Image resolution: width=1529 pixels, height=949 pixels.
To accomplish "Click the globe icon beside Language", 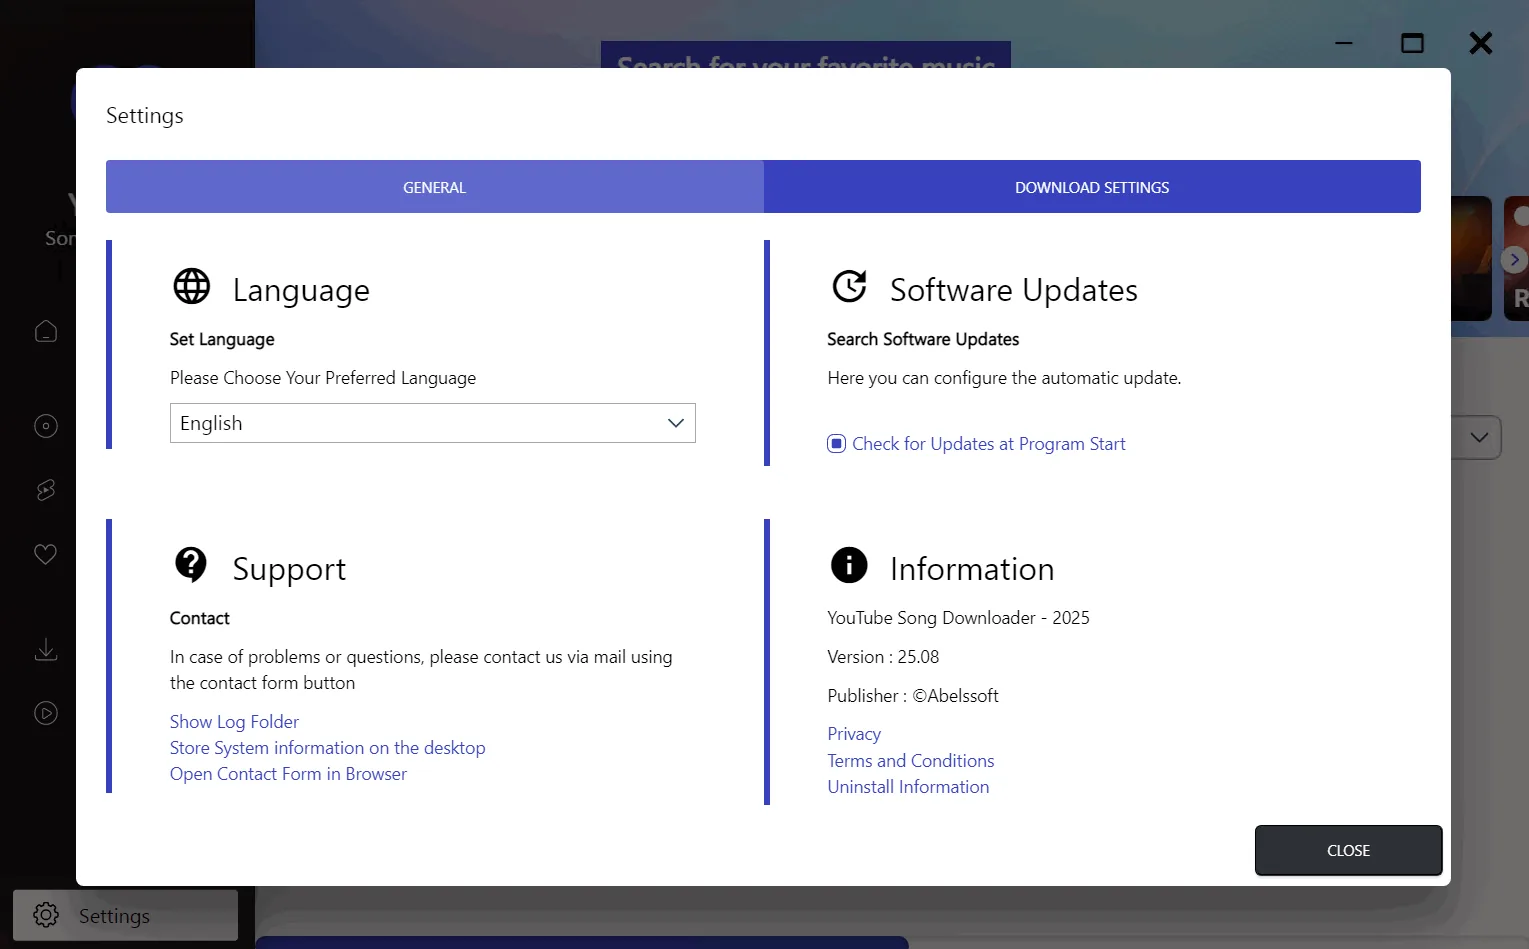I will coord(192,286).
